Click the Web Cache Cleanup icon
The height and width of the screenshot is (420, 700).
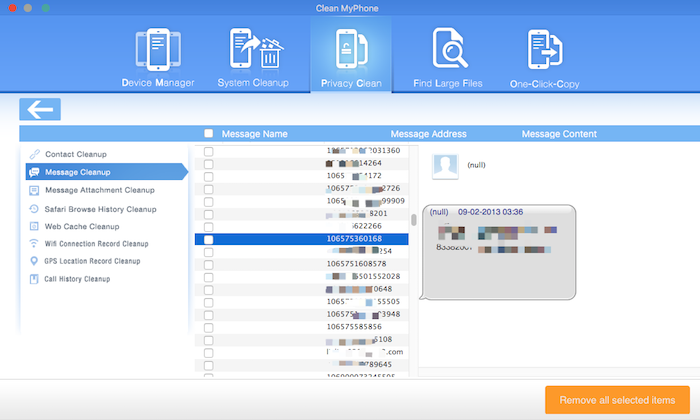point(34,226)
